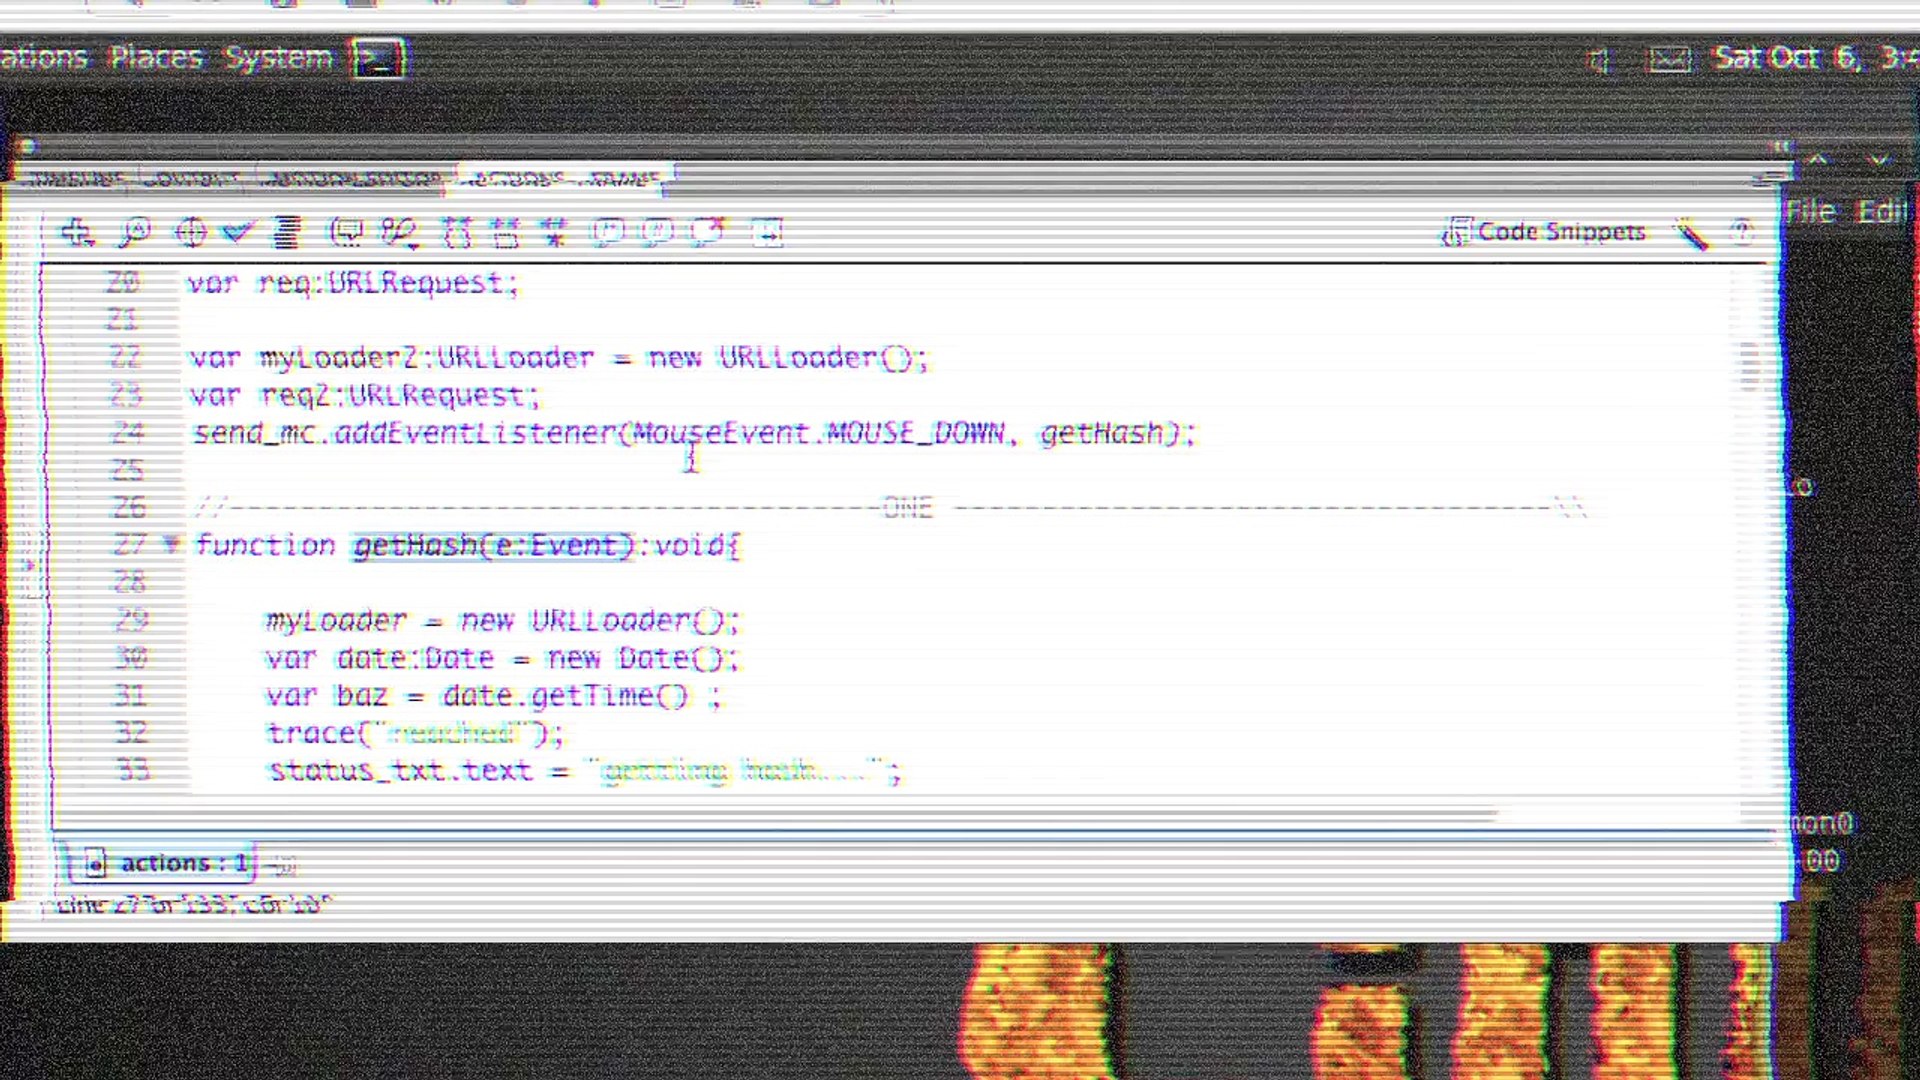Click Expand all asterisk icon
Viewport: 1920px width, 1080px height.
(x=553, y=232)
